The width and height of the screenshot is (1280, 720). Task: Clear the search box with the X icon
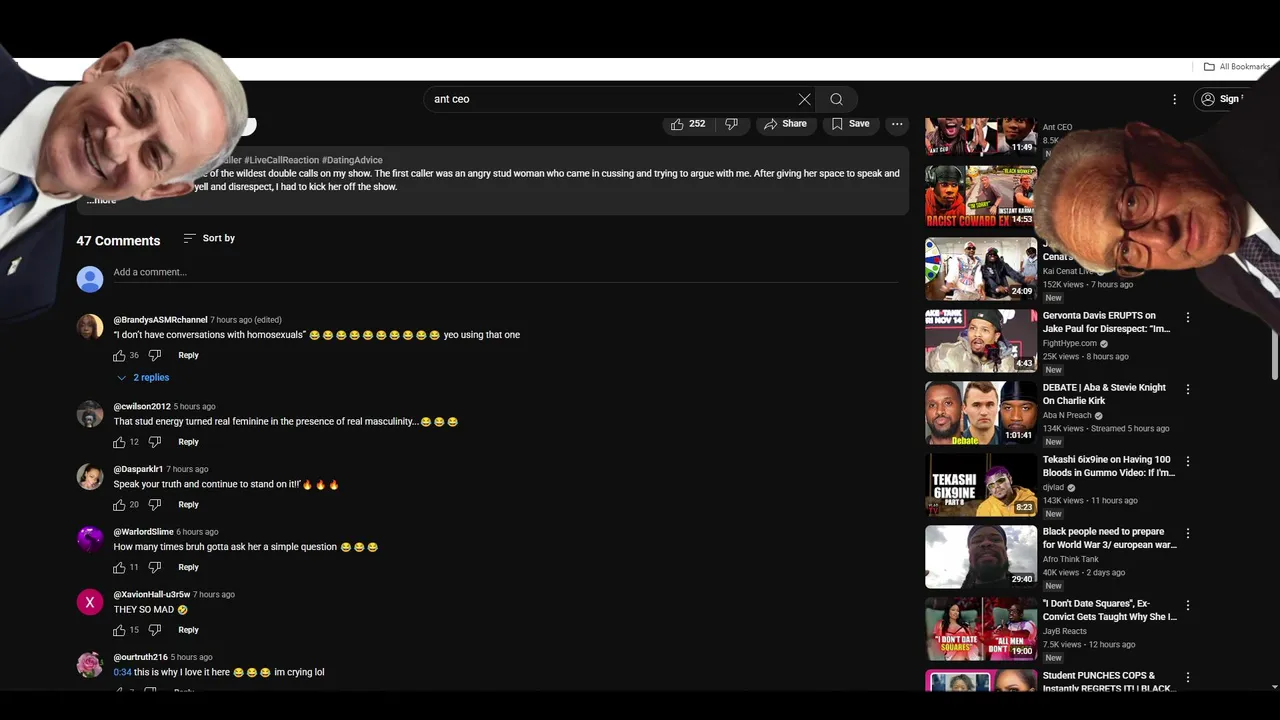804,99
